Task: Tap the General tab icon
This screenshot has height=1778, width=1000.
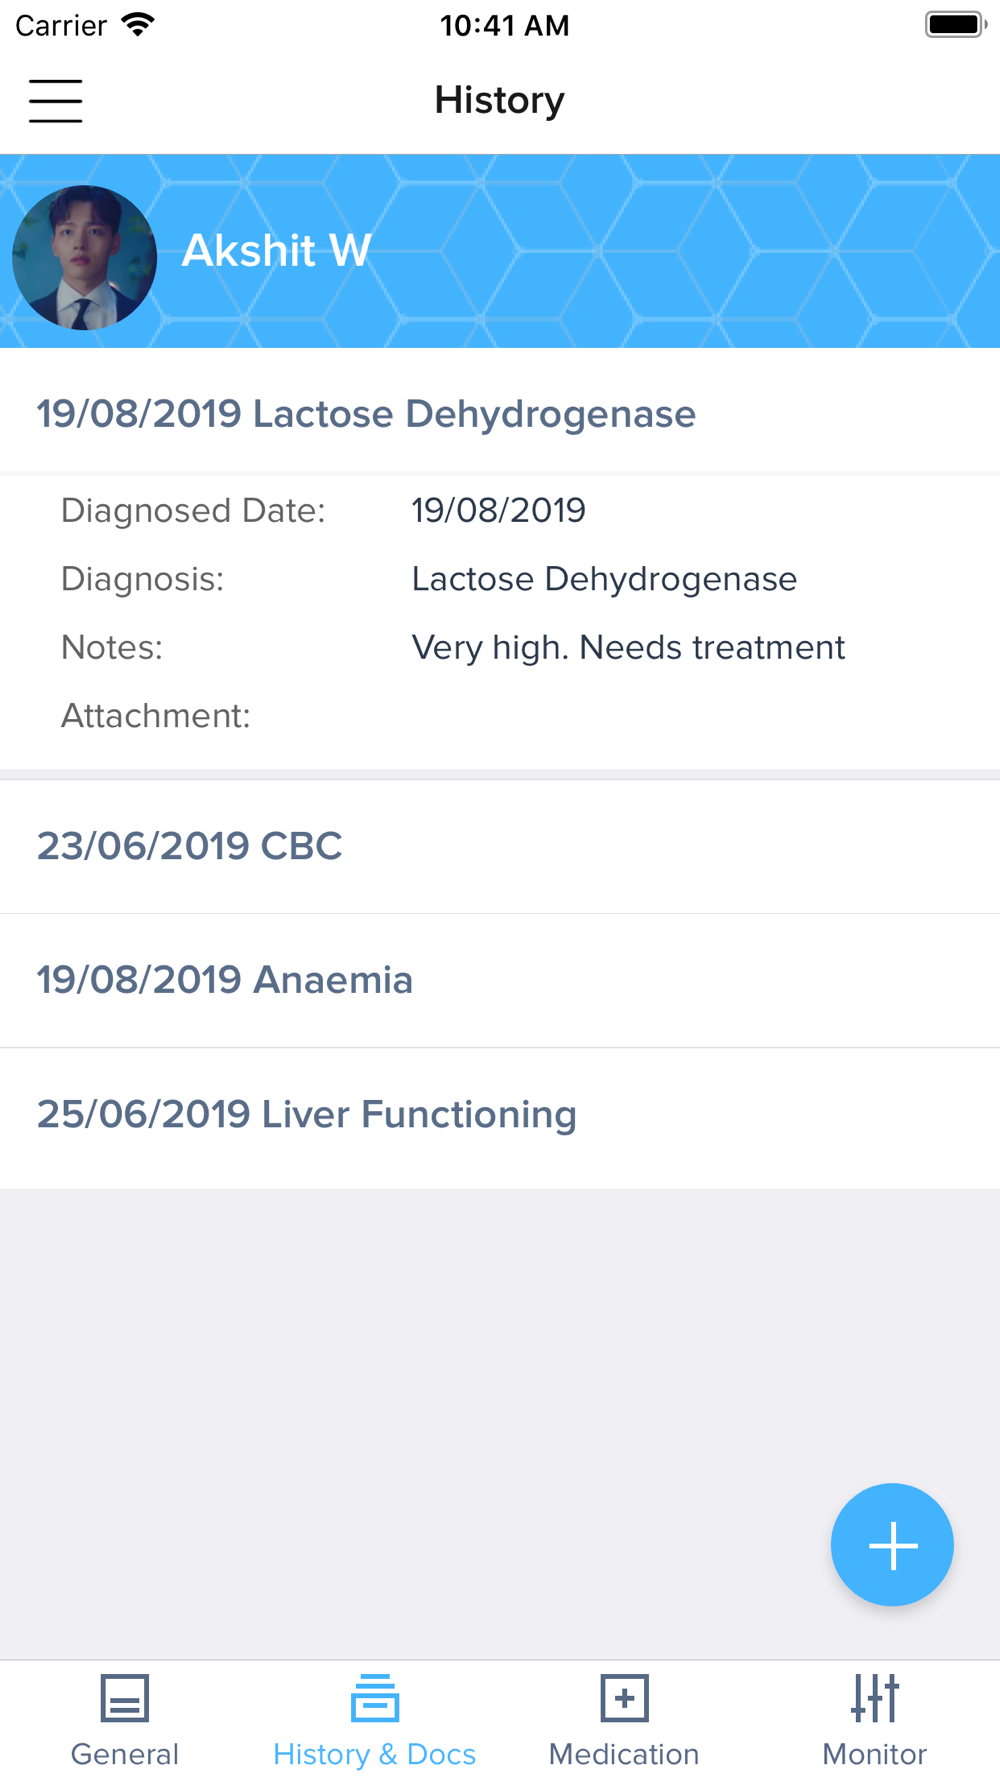Action: [x=125, y=1698]
